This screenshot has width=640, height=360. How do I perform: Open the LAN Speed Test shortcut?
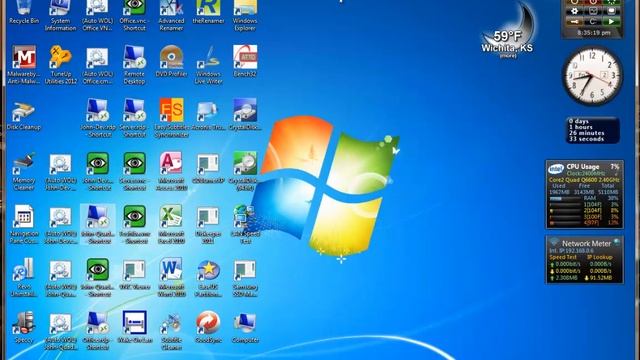pos(245,224)
